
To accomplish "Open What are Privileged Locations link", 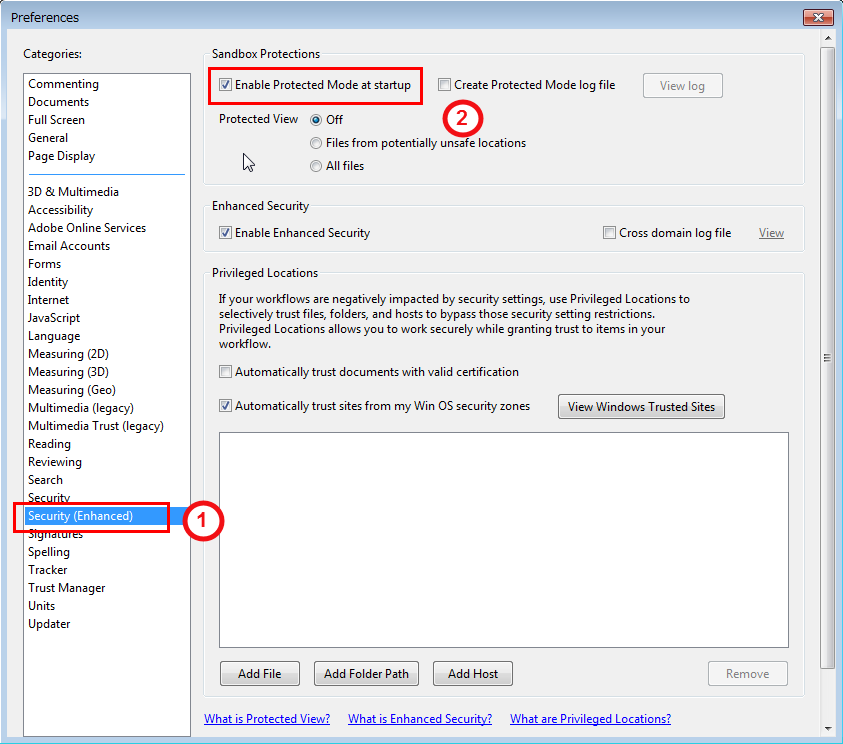I will point(590,719).
